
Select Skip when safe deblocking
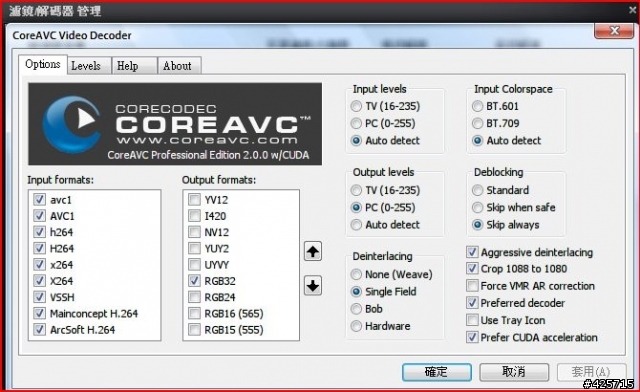pos(477,207)
